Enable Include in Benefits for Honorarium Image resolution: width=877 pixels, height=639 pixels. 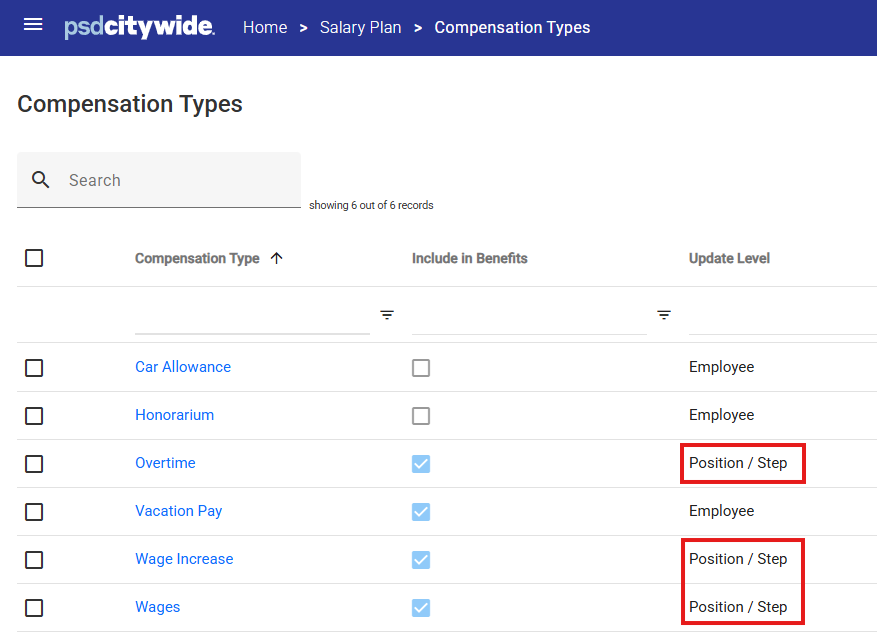coord(421,416)
